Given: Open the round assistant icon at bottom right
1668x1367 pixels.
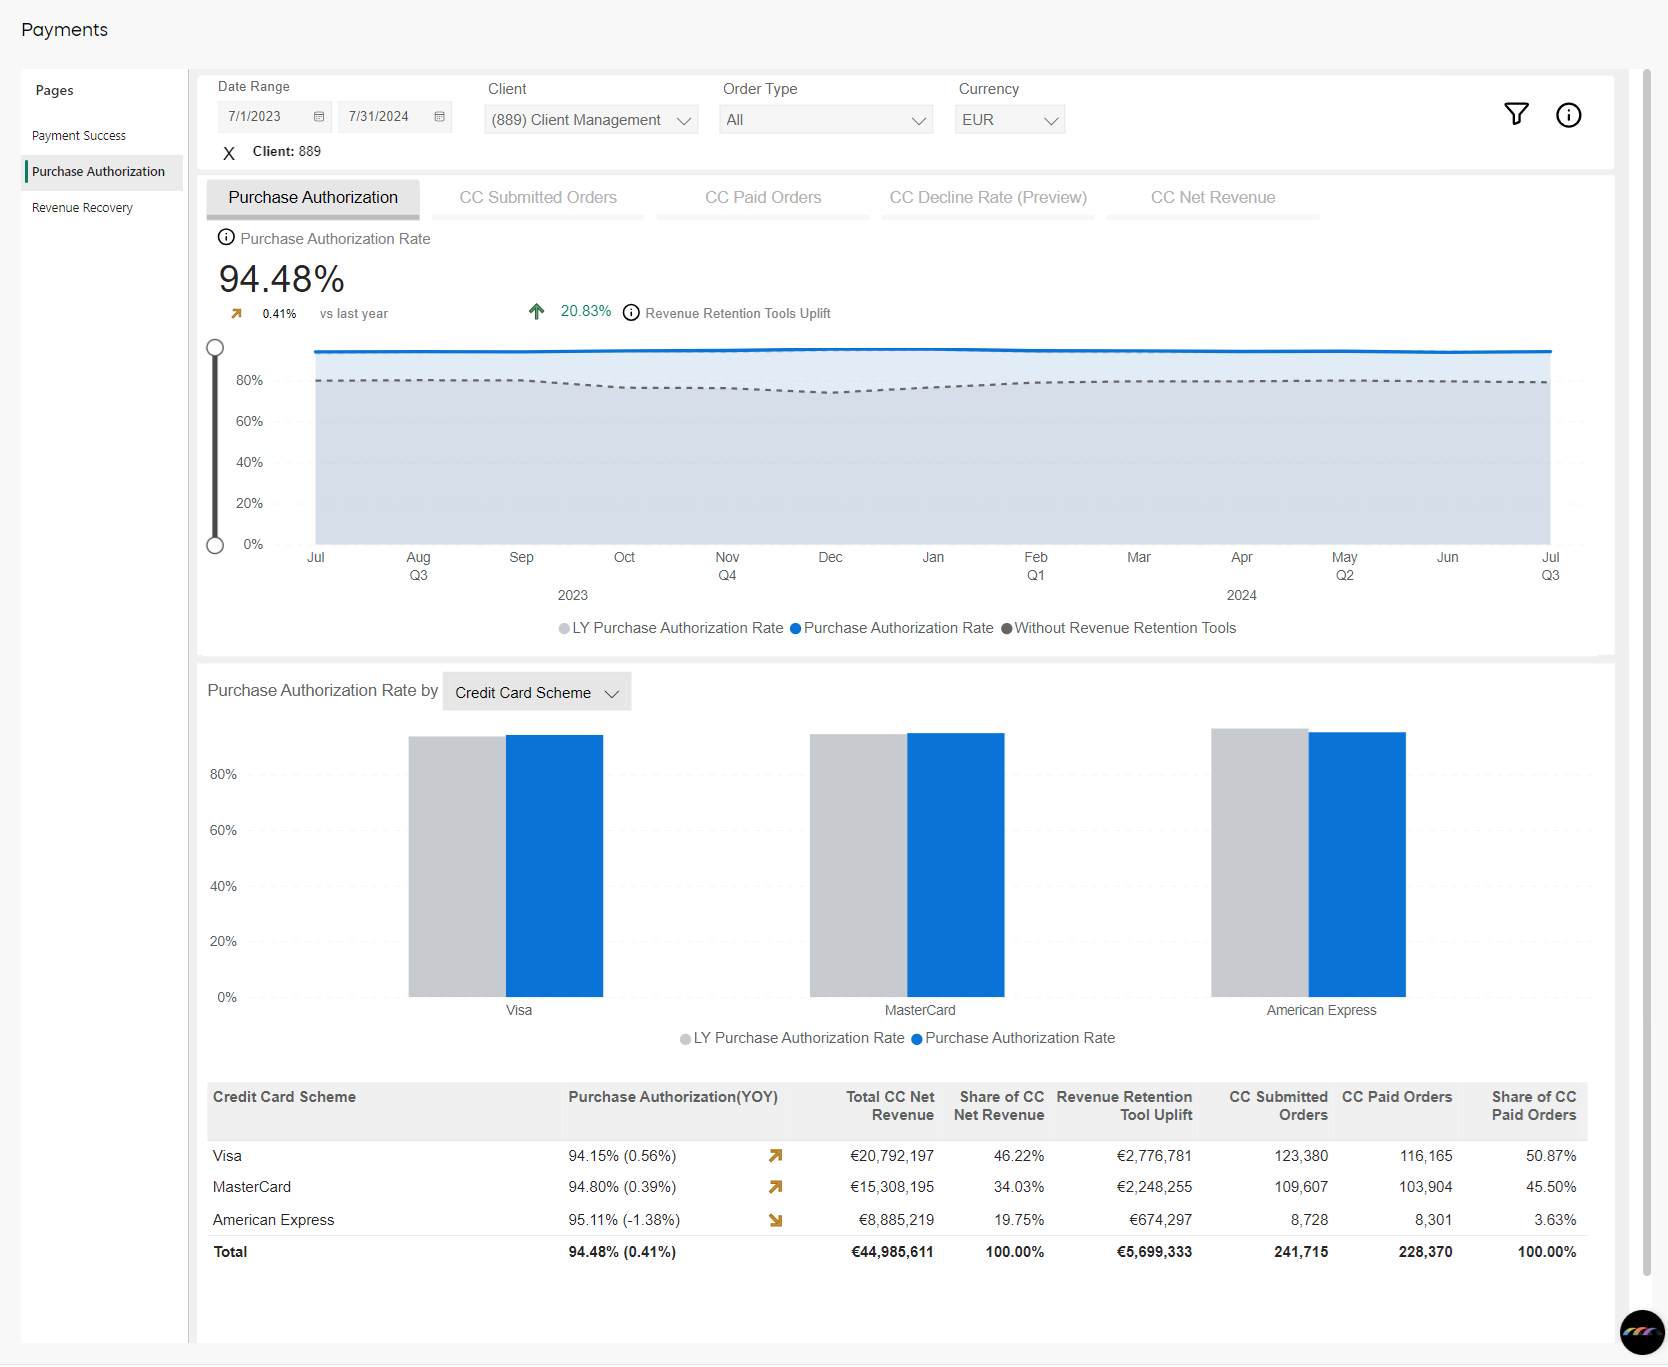Looking at the screenshot, I should pos(1641,1332).
